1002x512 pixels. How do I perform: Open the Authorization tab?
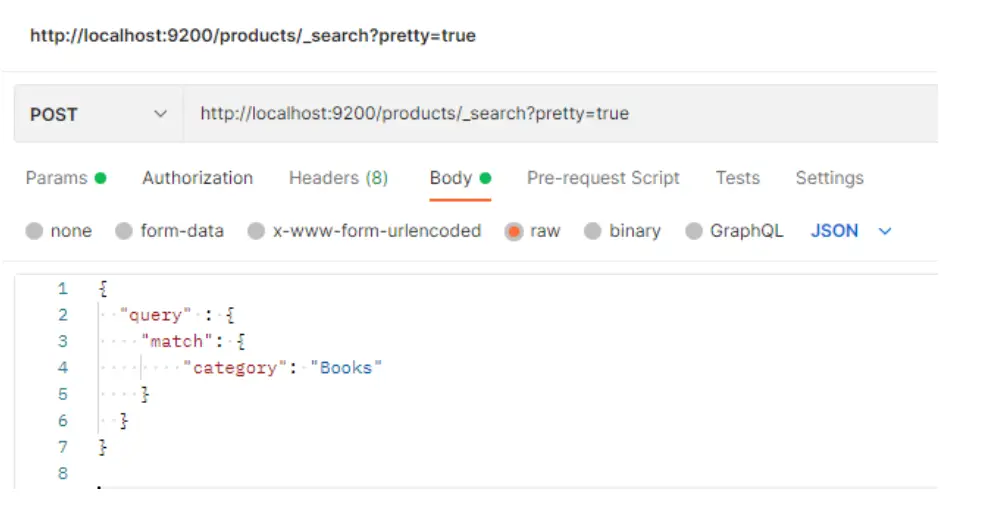[197, 178]
